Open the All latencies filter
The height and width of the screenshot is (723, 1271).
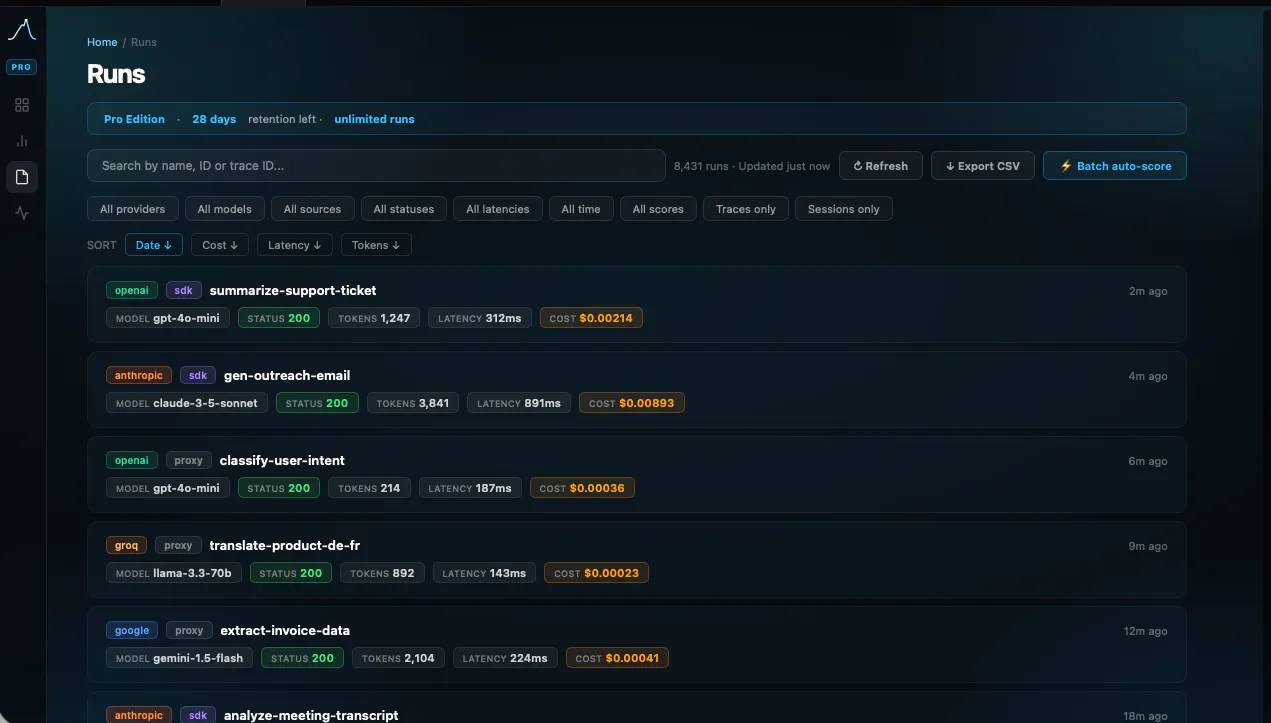click(x=498, y=209)
